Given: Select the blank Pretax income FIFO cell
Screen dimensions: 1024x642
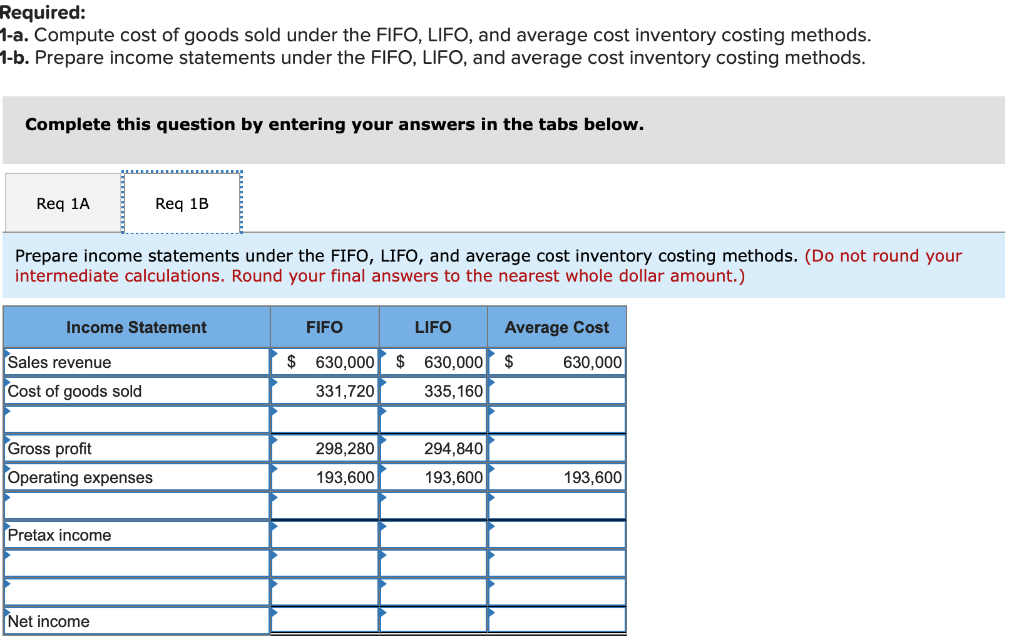Looking at the screenshot, I should click(324, 535).
